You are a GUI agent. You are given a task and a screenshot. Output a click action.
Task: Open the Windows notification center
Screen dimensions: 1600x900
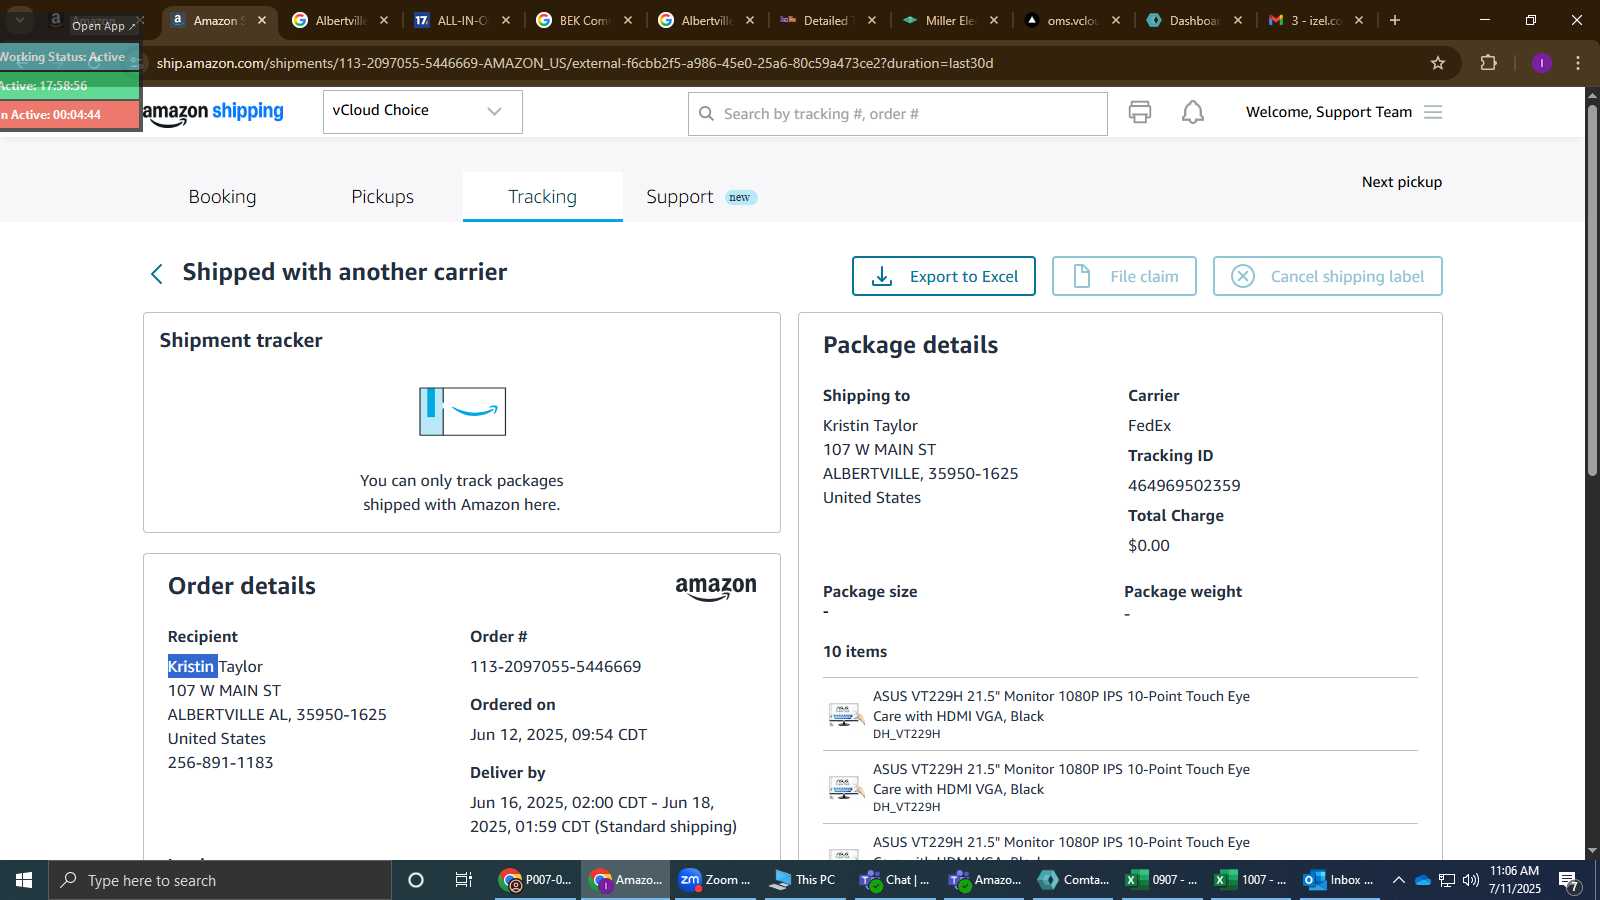click(1570, 881)
